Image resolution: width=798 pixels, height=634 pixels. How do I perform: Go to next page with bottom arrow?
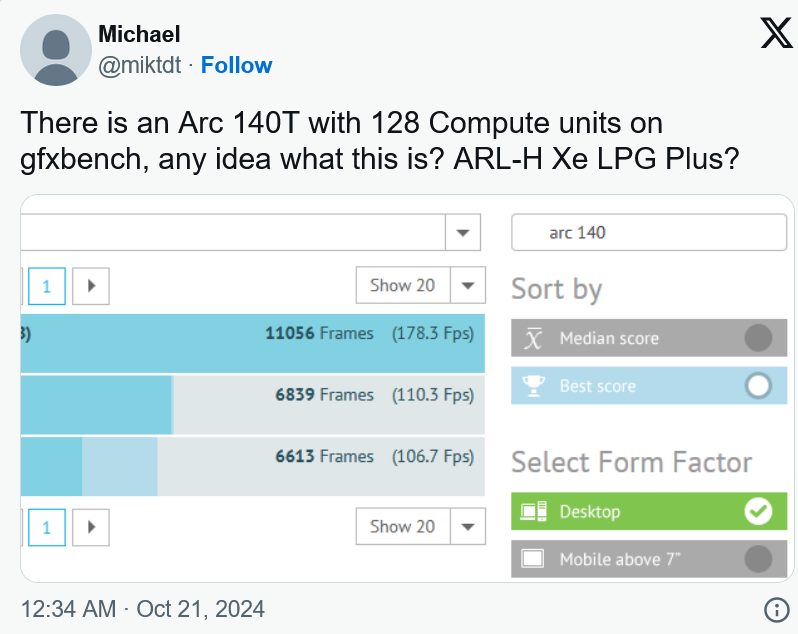[x=91, y=527]
